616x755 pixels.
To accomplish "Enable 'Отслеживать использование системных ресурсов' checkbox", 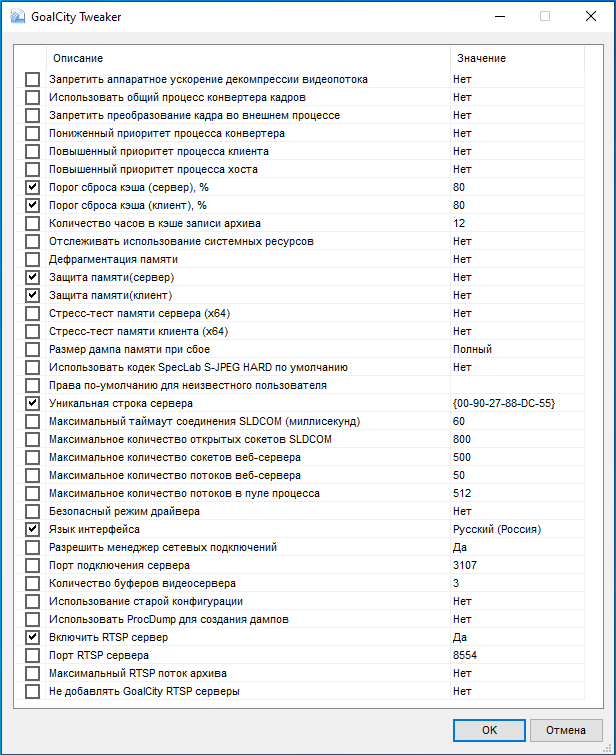I will [32, 241].
